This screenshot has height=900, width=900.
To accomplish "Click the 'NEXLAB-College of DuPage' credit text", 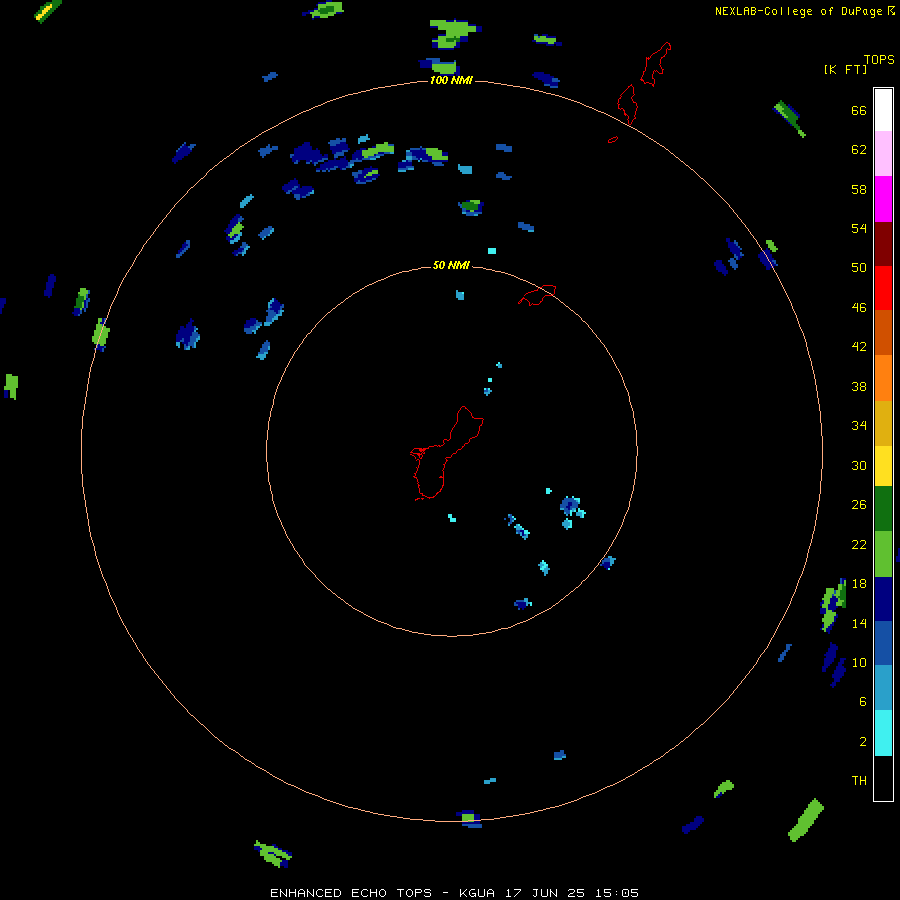I will click(799, 11).
